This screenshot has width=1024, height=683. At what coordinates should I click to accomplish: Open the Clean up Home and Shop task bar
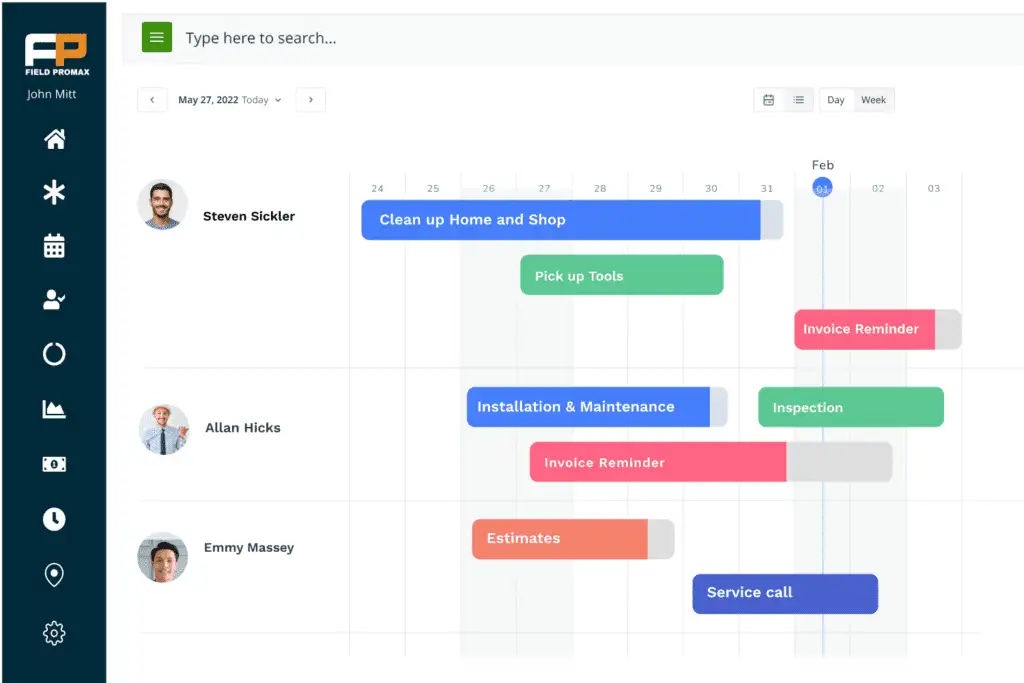click(572, 220)
